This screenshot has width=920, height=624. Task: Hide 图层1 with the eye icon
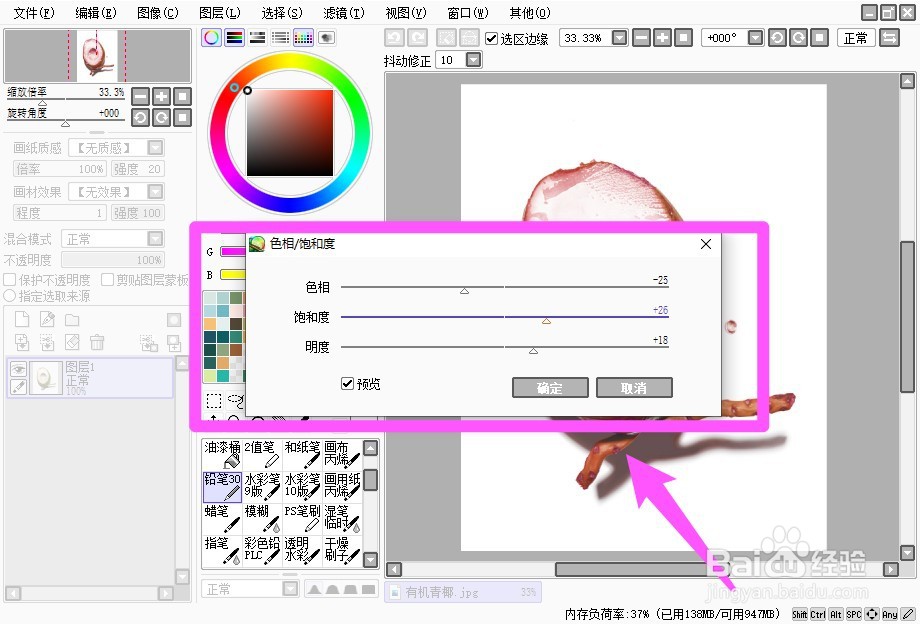click(x=18, y=369)
